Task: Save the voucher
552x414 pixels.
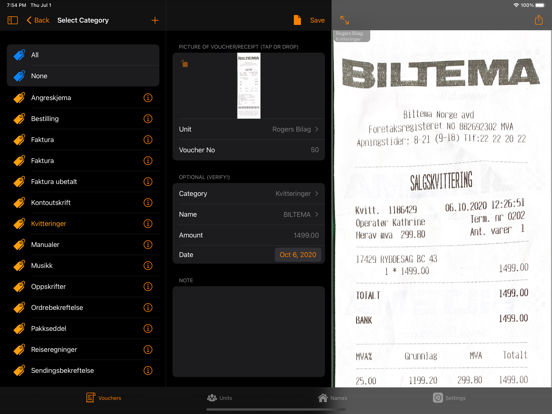Action: coord(317,20)
